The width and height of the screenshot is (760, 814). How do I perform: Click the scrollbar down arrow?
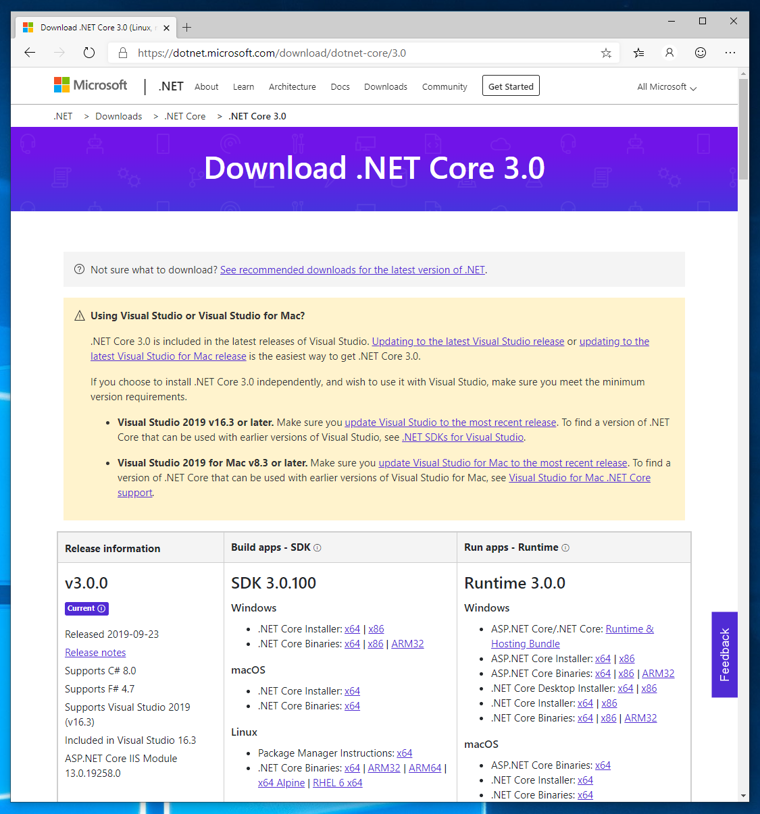tap(743, 796)
